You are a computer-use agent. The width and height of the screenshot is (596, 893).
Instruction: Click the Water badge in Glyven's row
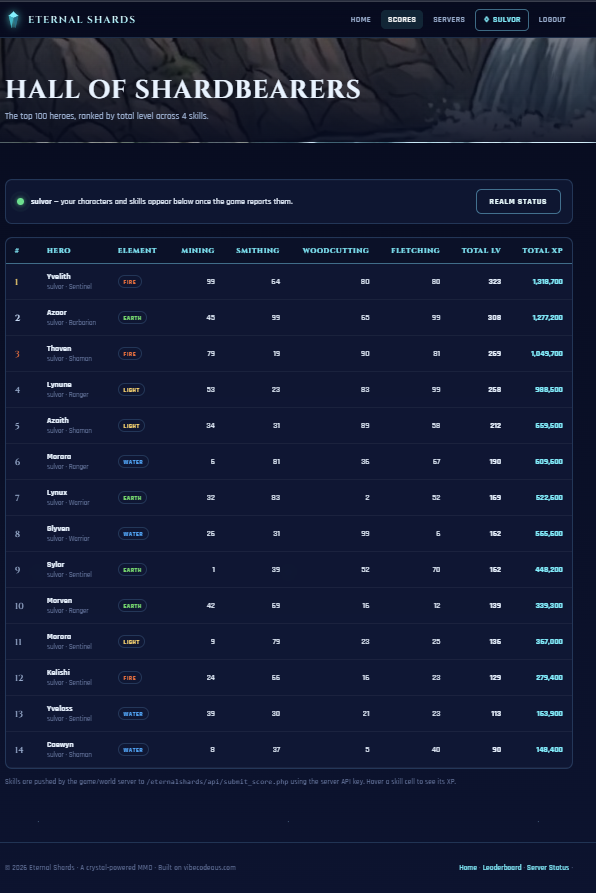(x=133, y=534)
